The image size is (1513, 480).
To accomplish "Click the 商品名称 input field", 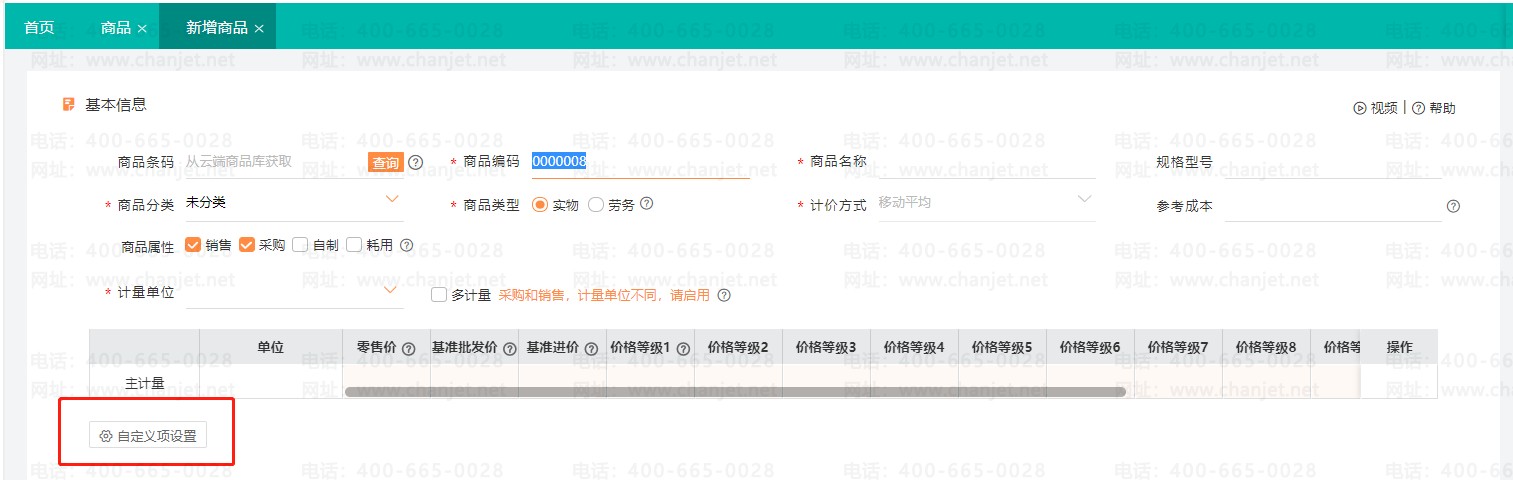I will (x=986, y=162).
